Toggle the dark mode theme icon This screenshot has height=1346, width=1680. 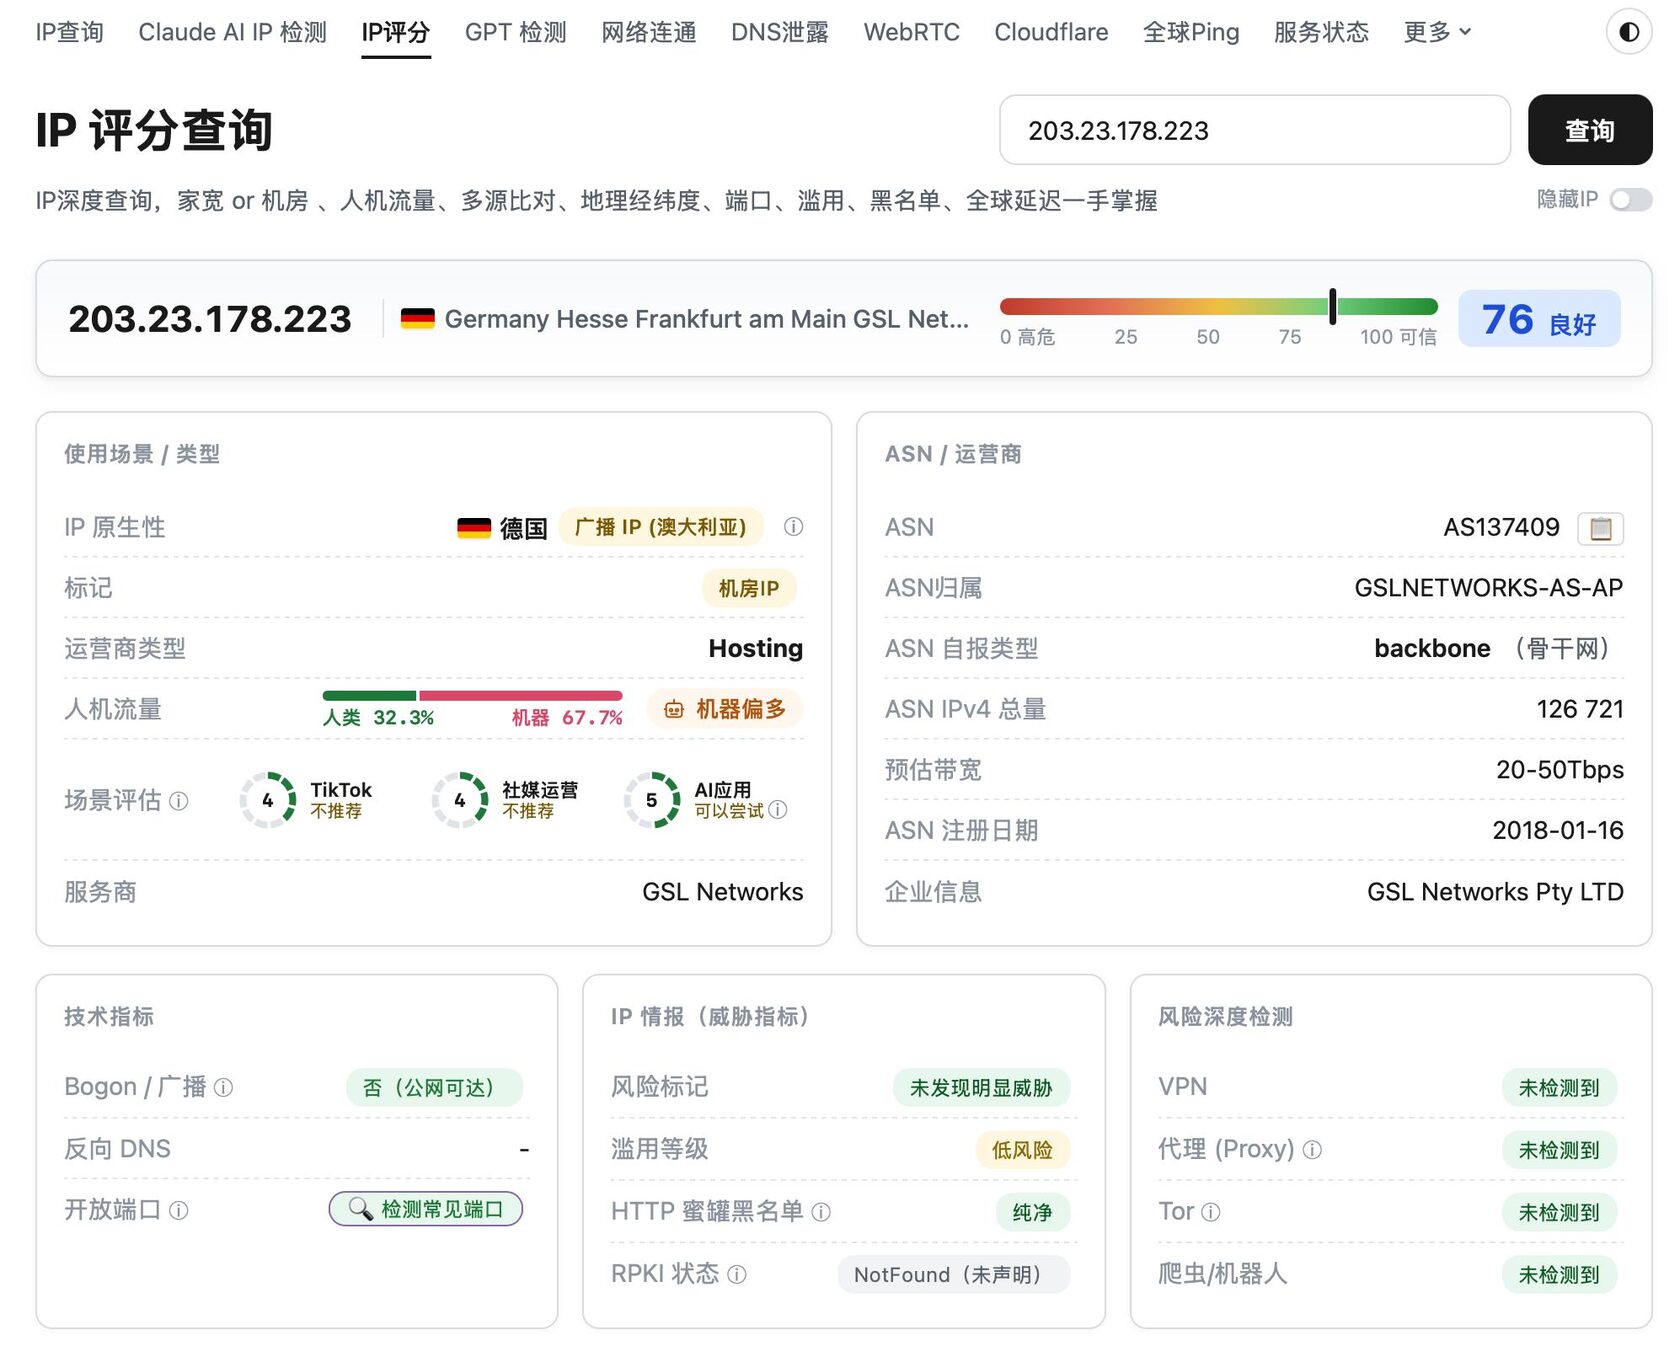coord(1628,32)
